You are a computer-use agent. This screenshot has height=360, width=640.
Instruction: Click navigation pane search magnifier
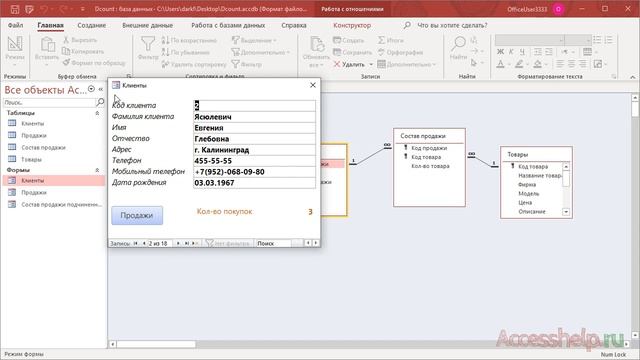click(100, 102)
